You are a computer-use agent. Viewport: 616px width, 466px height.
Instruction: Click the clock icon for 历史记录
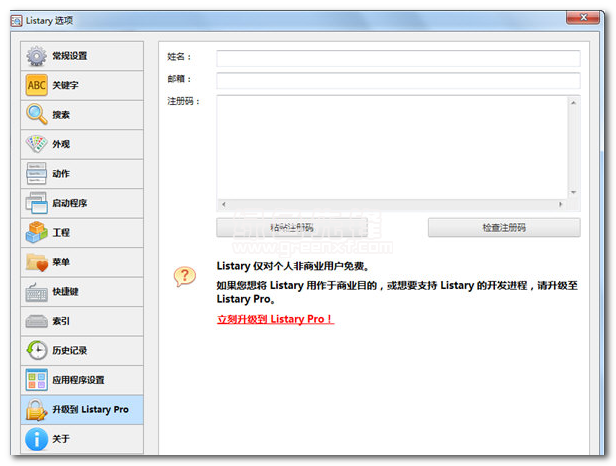37,350
